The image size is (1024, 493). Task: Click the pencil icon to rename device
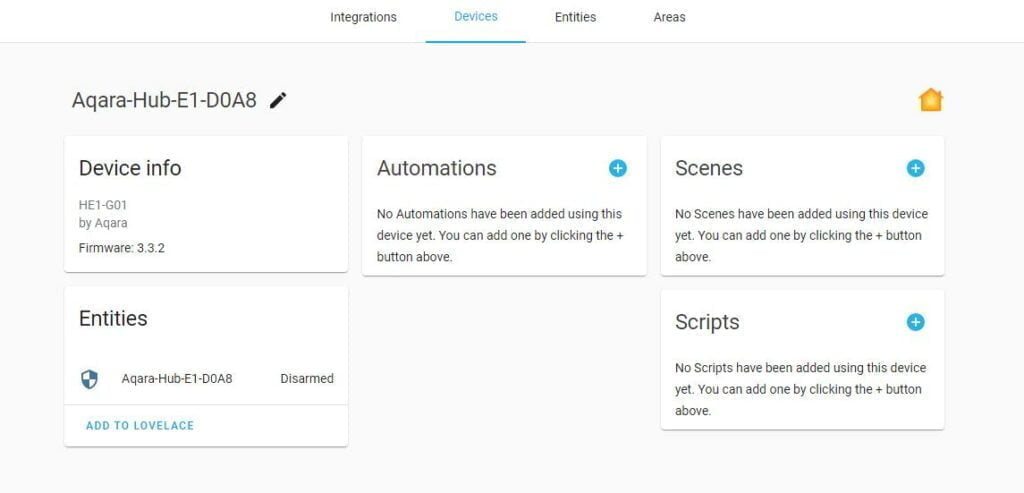tap(278, 100)
